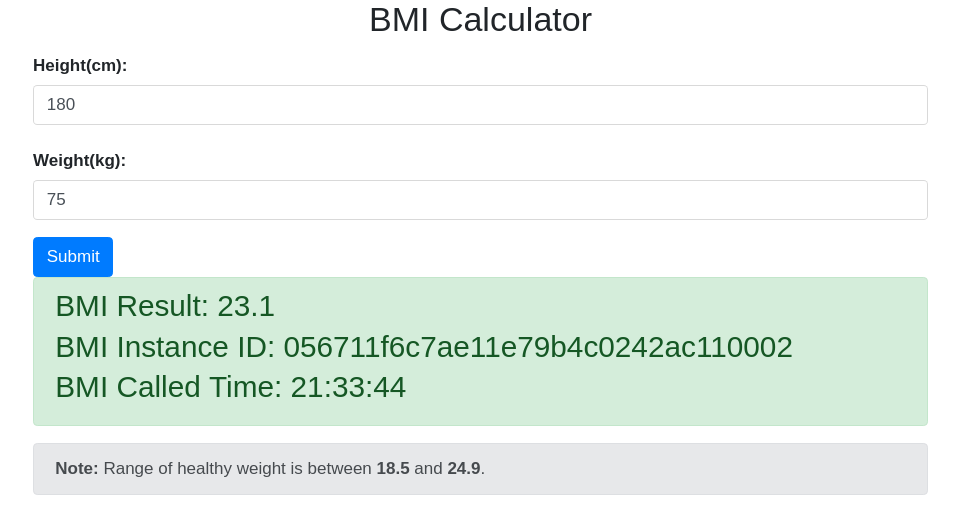968x506 pixels.
Task: Focus the Height(cm) input field
Action: click(x=480, y=105)
